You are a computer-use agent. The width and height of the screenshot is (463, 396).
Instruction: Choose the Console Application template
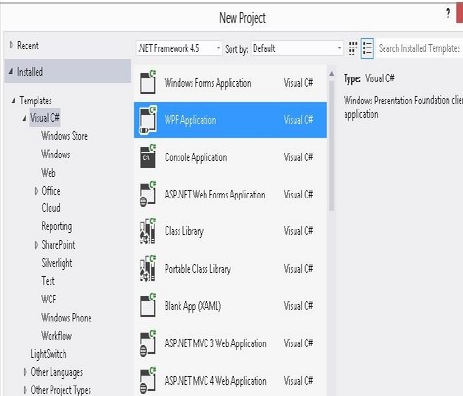pyautogui.click(x=196, y=157)
